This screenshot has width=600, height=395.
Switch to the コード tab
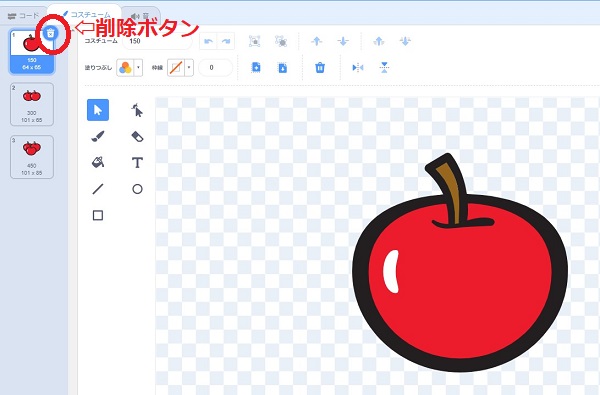click(x=23, y=16)
